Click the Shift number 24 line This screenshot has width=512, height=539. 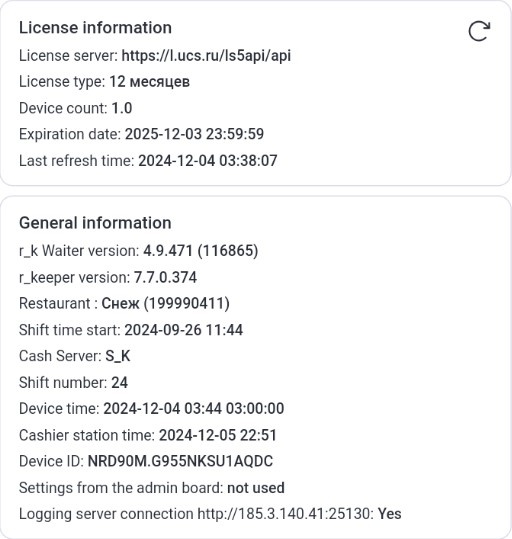click(73, 383)
